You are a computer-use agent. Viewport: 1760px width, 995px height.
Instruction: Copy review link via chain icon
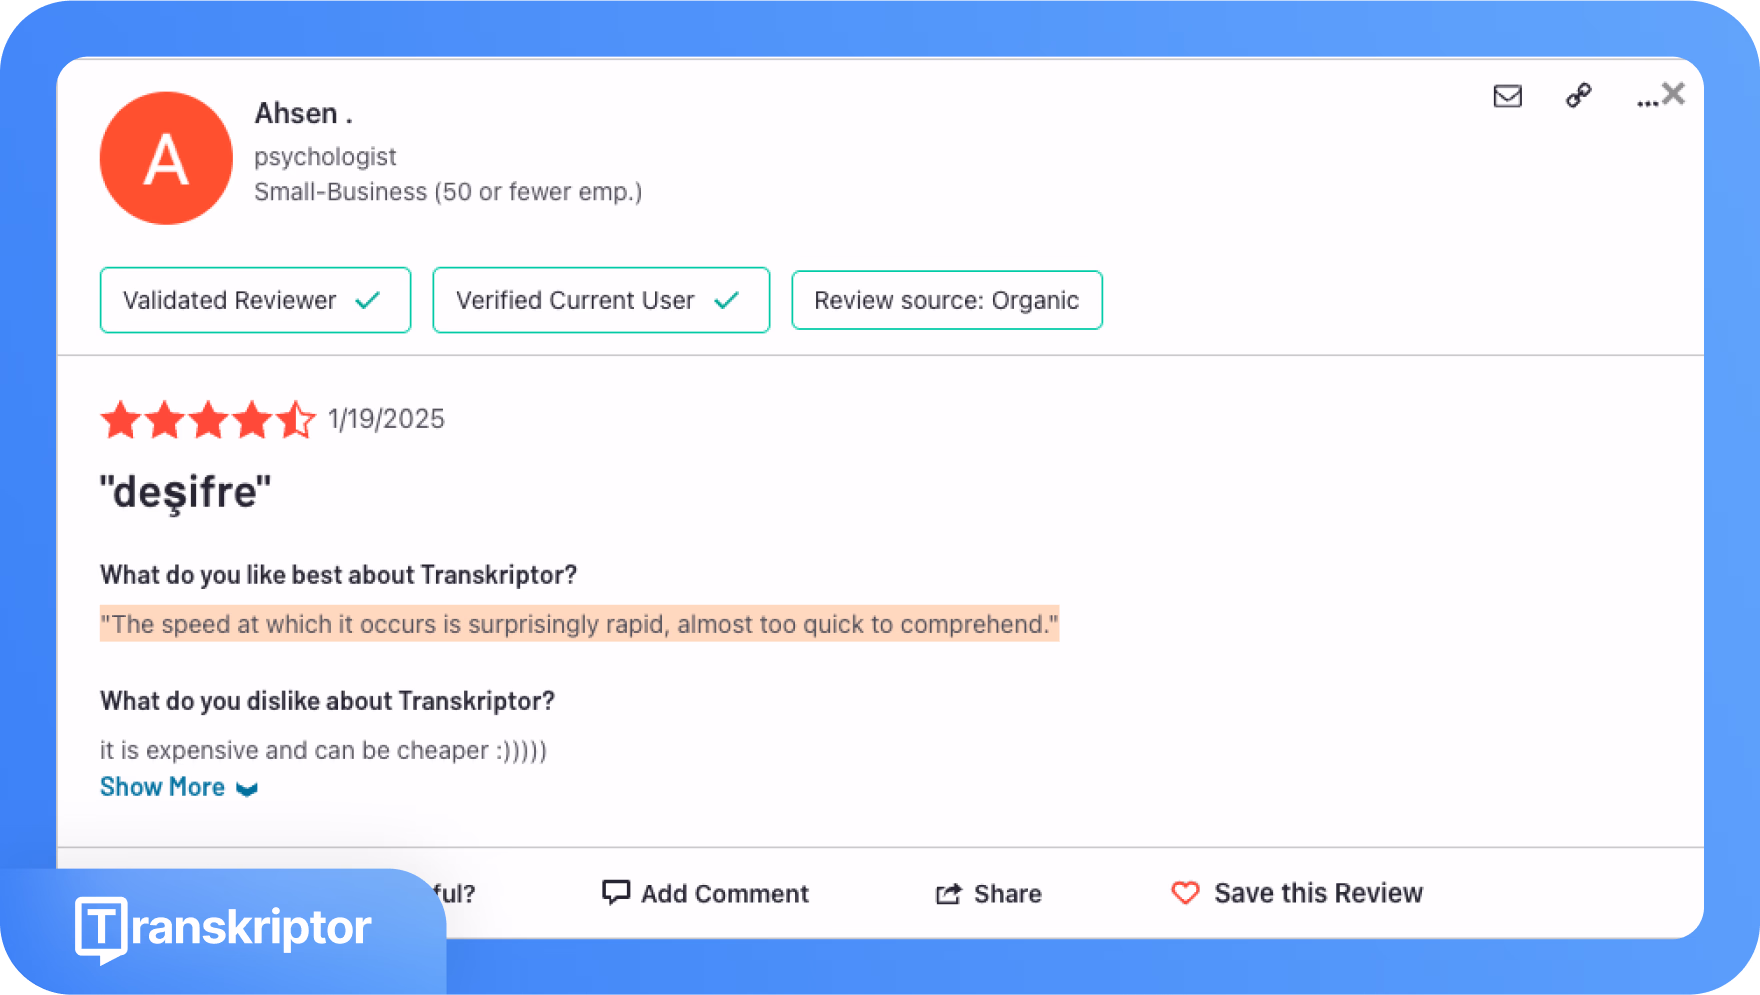coord(1578,95)
